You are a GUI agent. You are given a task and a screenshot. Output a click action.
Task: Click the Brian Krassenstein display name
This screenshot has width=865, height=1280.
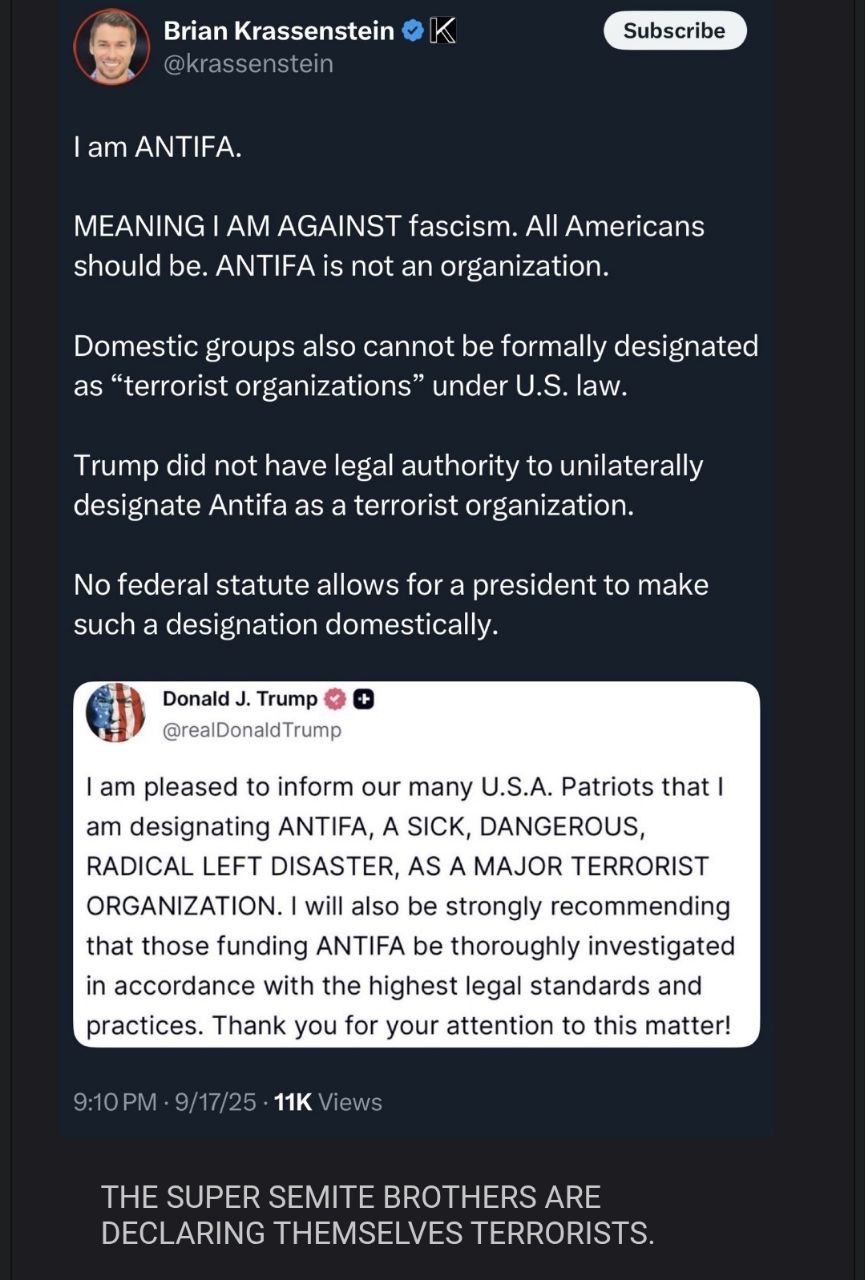[x=279, y=31]
